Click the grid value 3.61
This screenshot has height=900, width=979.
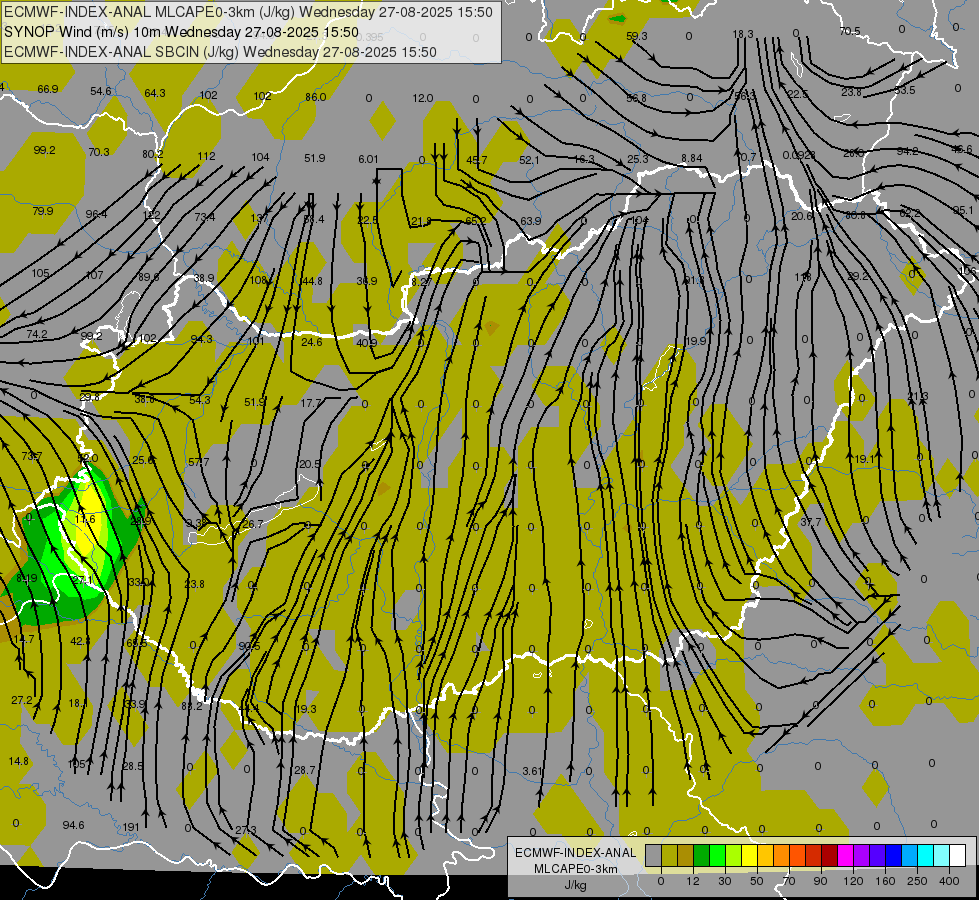pyautogui.click(x=532, y=771)
